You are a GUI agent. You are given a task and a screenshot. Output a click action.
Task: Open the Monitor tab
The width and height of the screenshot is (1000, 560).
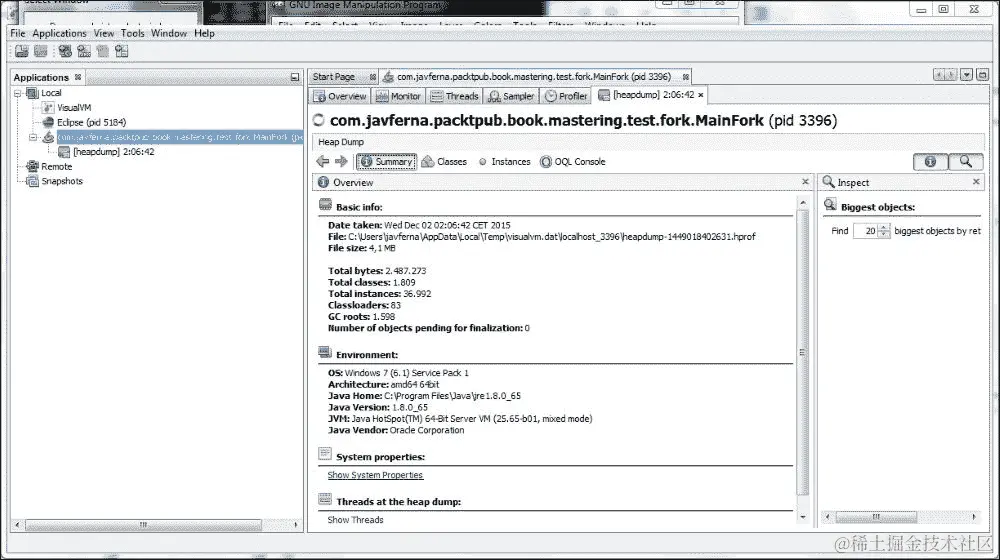[398, 96]
